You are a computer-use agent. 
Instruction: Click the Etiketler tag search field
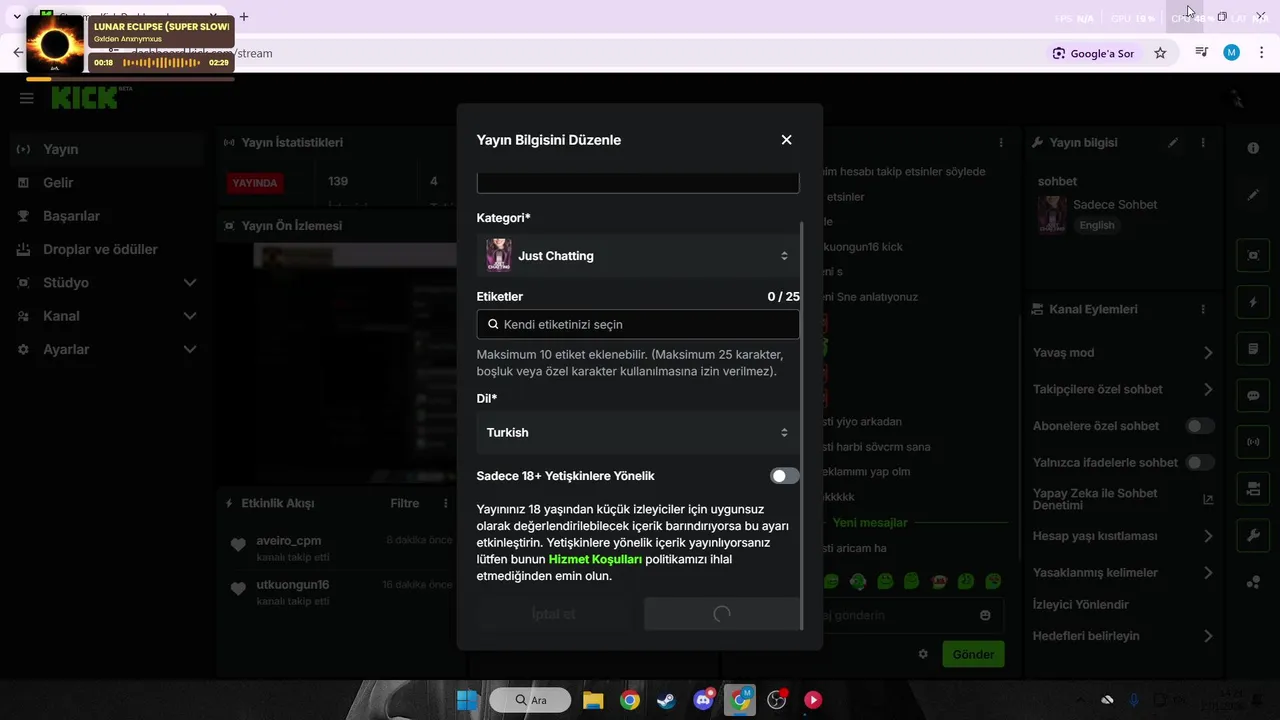tap(638, 324)
